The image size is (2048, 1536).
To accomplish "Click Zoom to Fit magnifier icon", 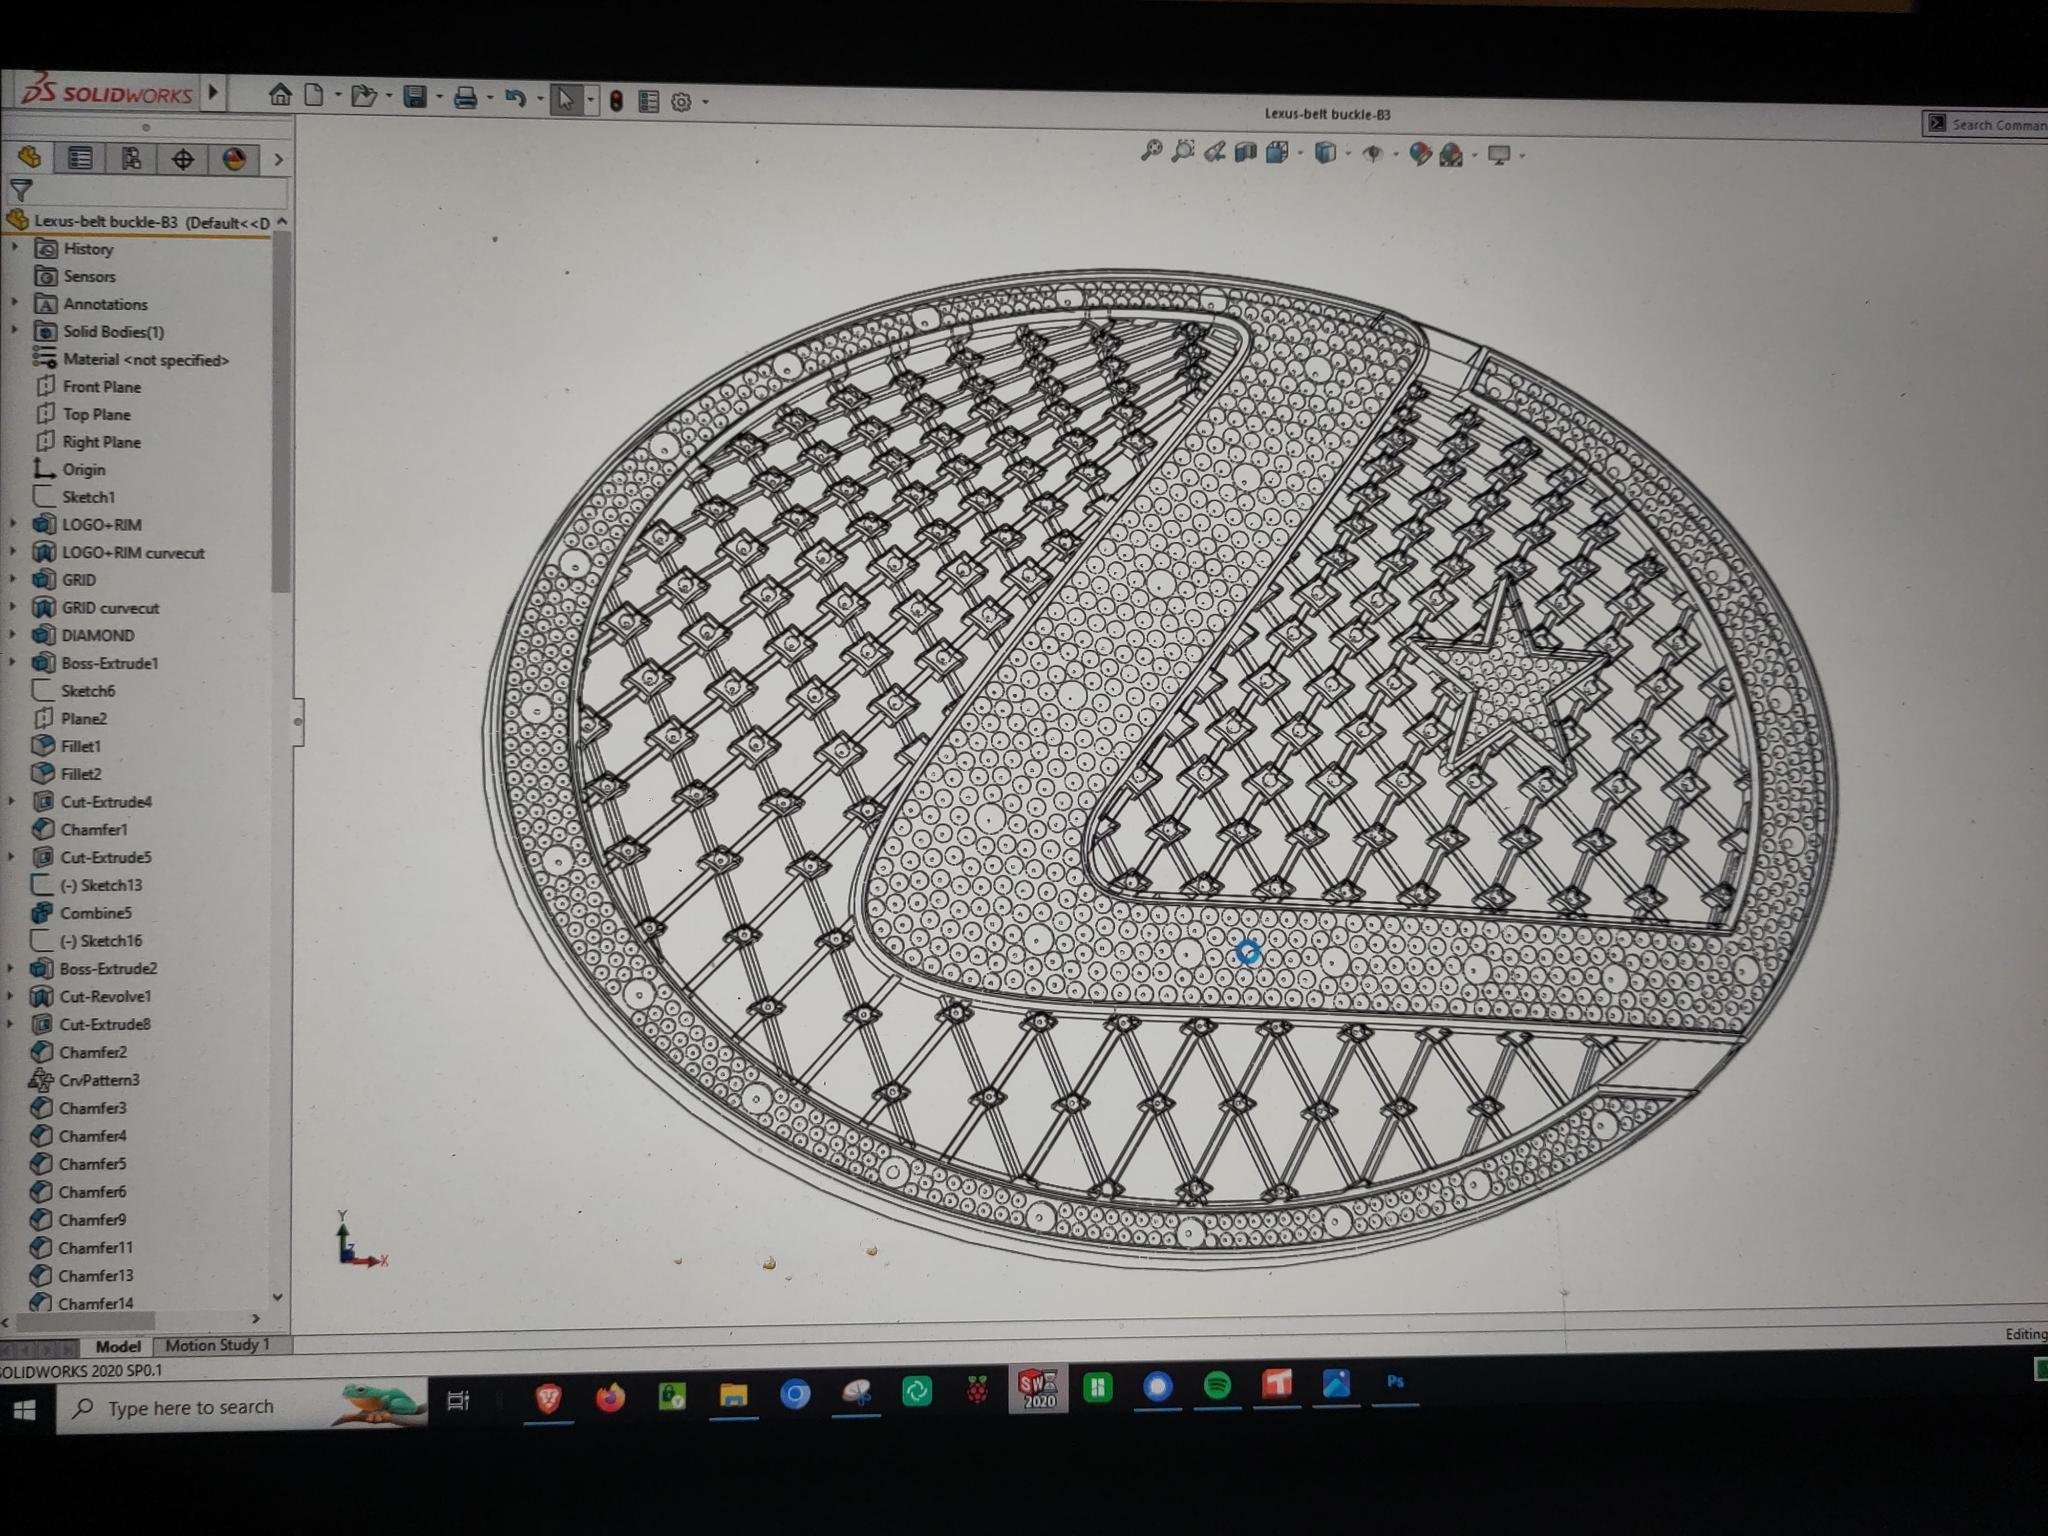I will (x=1151, y=151).
